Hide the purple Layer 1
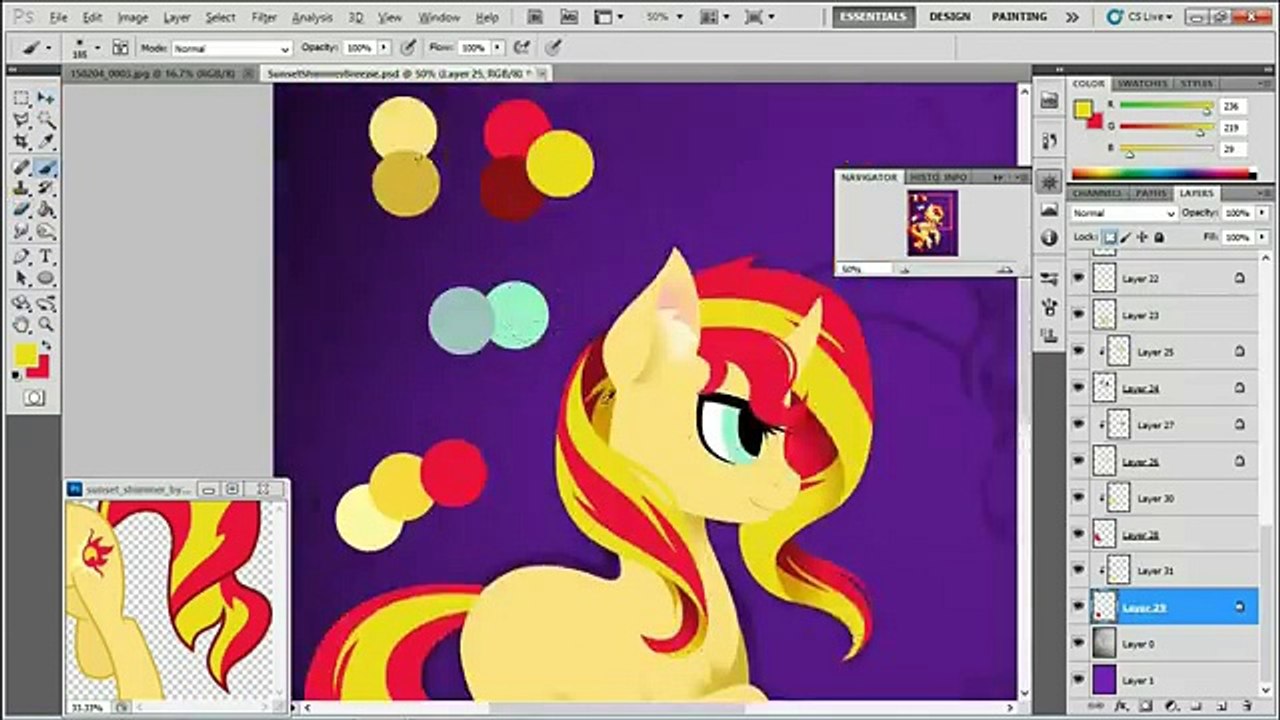This screenshot has width=1280, height=720. point(1078,680)
